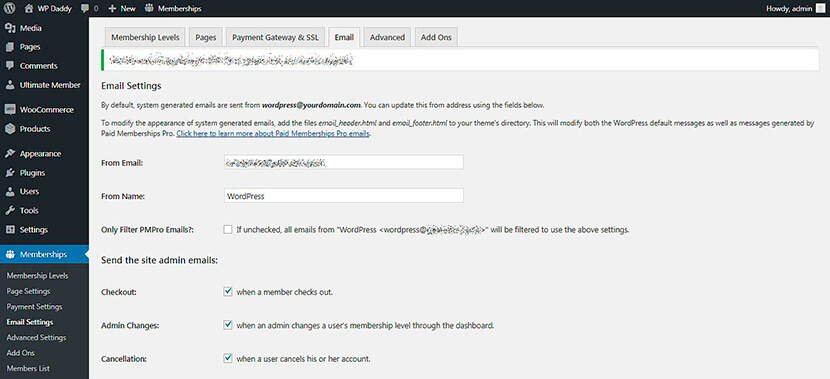Toggle the Admin Changes email checkbox
The width and height of the screenshot is (830, 379).
pos(228,325)
